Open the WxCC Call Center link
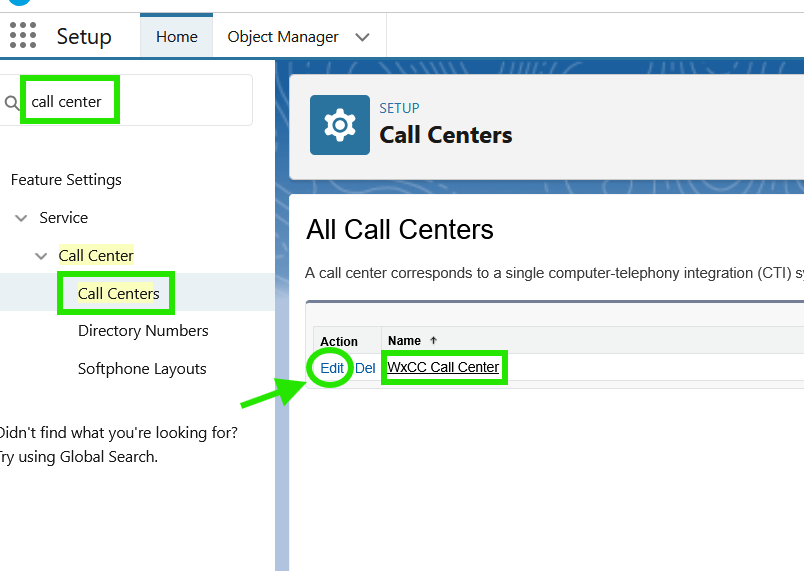 443,367
